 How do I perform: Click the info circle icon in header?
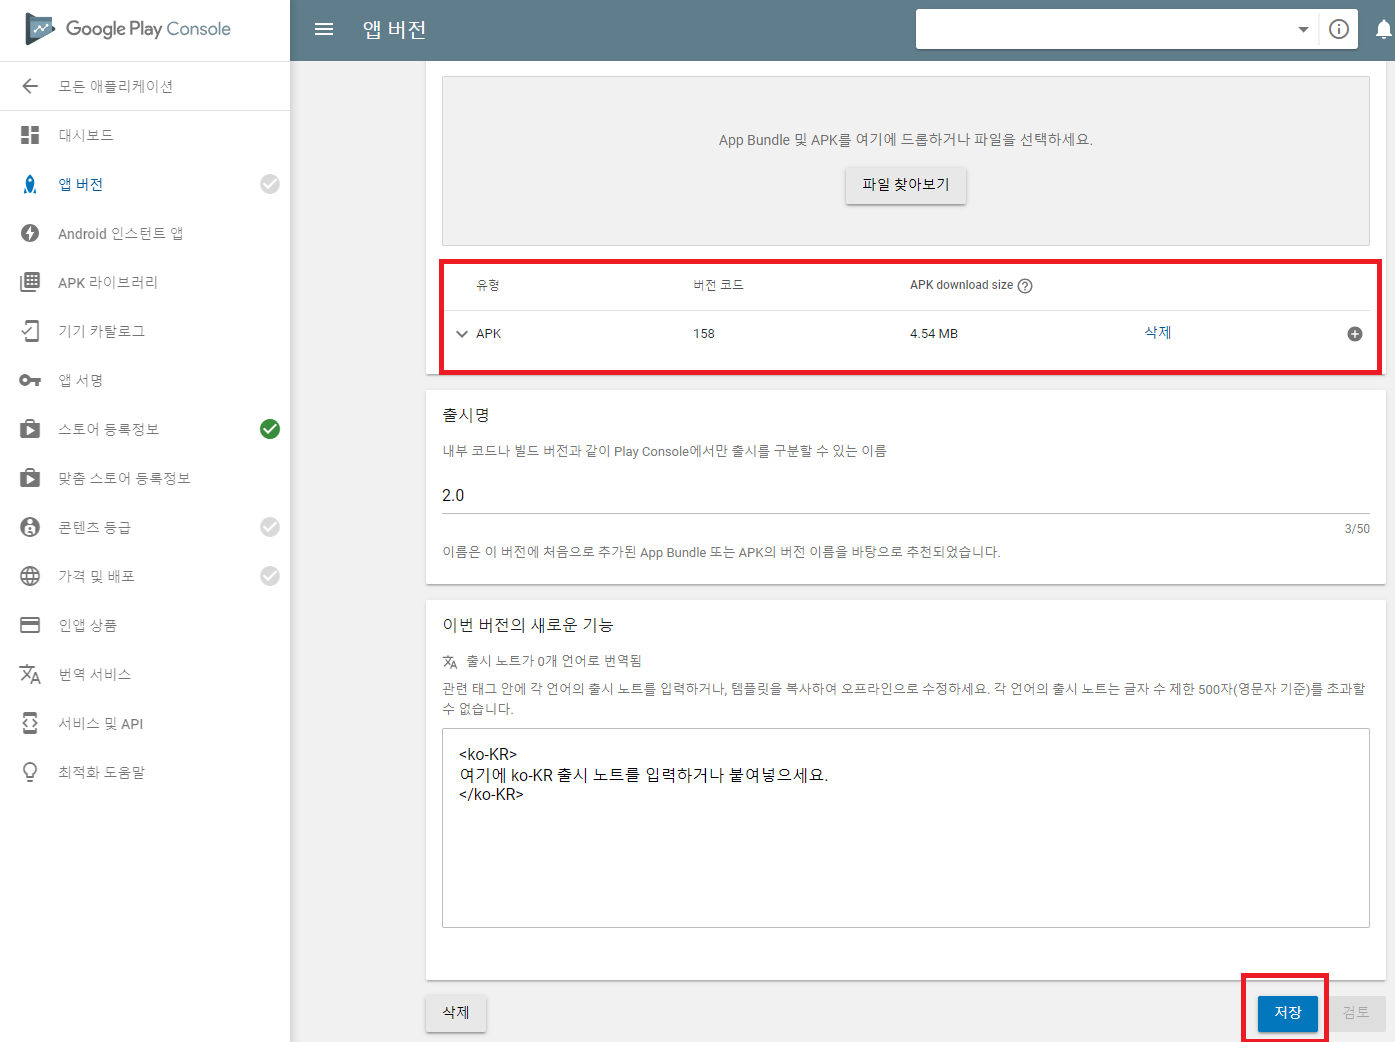[x=1339, y=30]
